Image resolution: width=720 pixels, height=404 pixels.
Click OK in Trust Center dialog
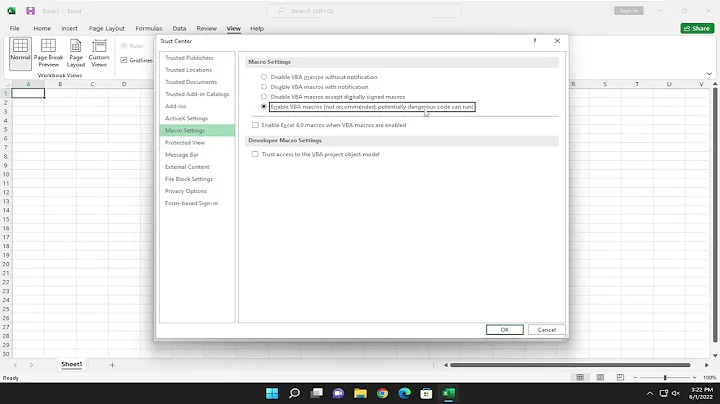point(505,330)
